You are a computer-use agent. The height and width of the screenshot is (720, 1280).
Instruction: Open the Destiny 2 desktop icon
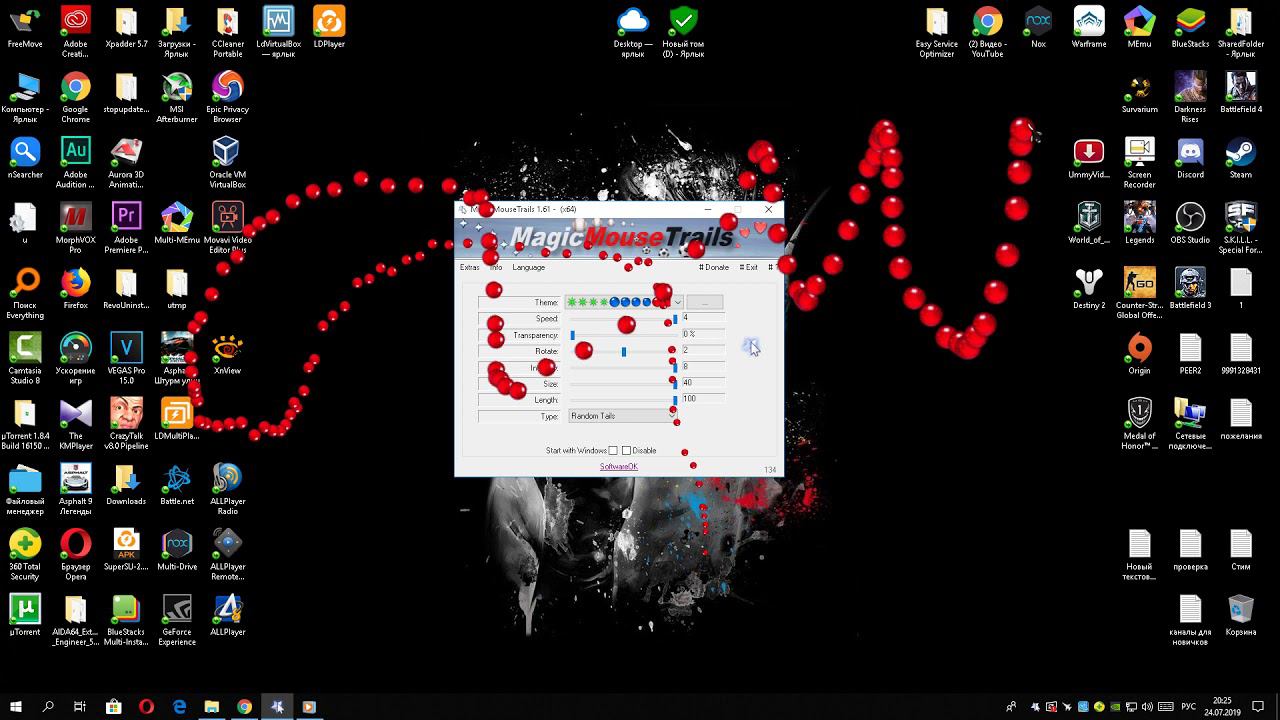click(x=1089, y=290)
